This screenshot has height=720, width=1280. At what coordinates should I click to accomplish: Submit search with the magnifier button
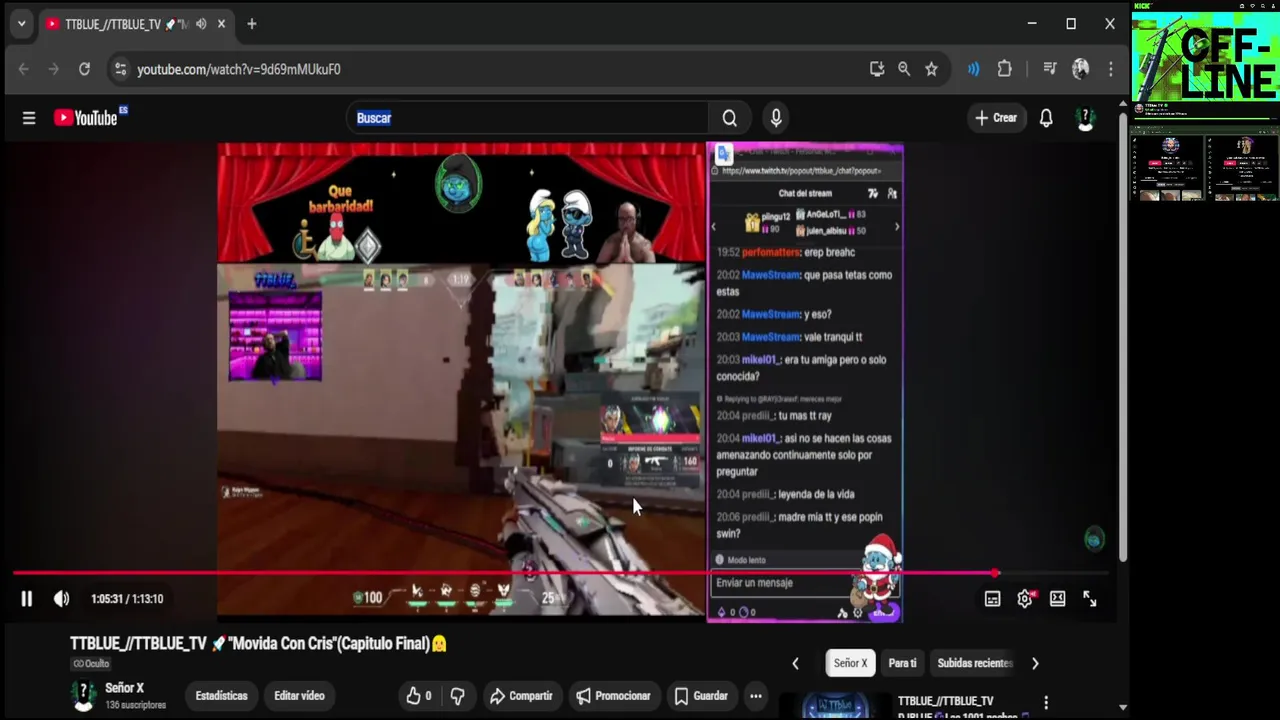coord(730,118)
